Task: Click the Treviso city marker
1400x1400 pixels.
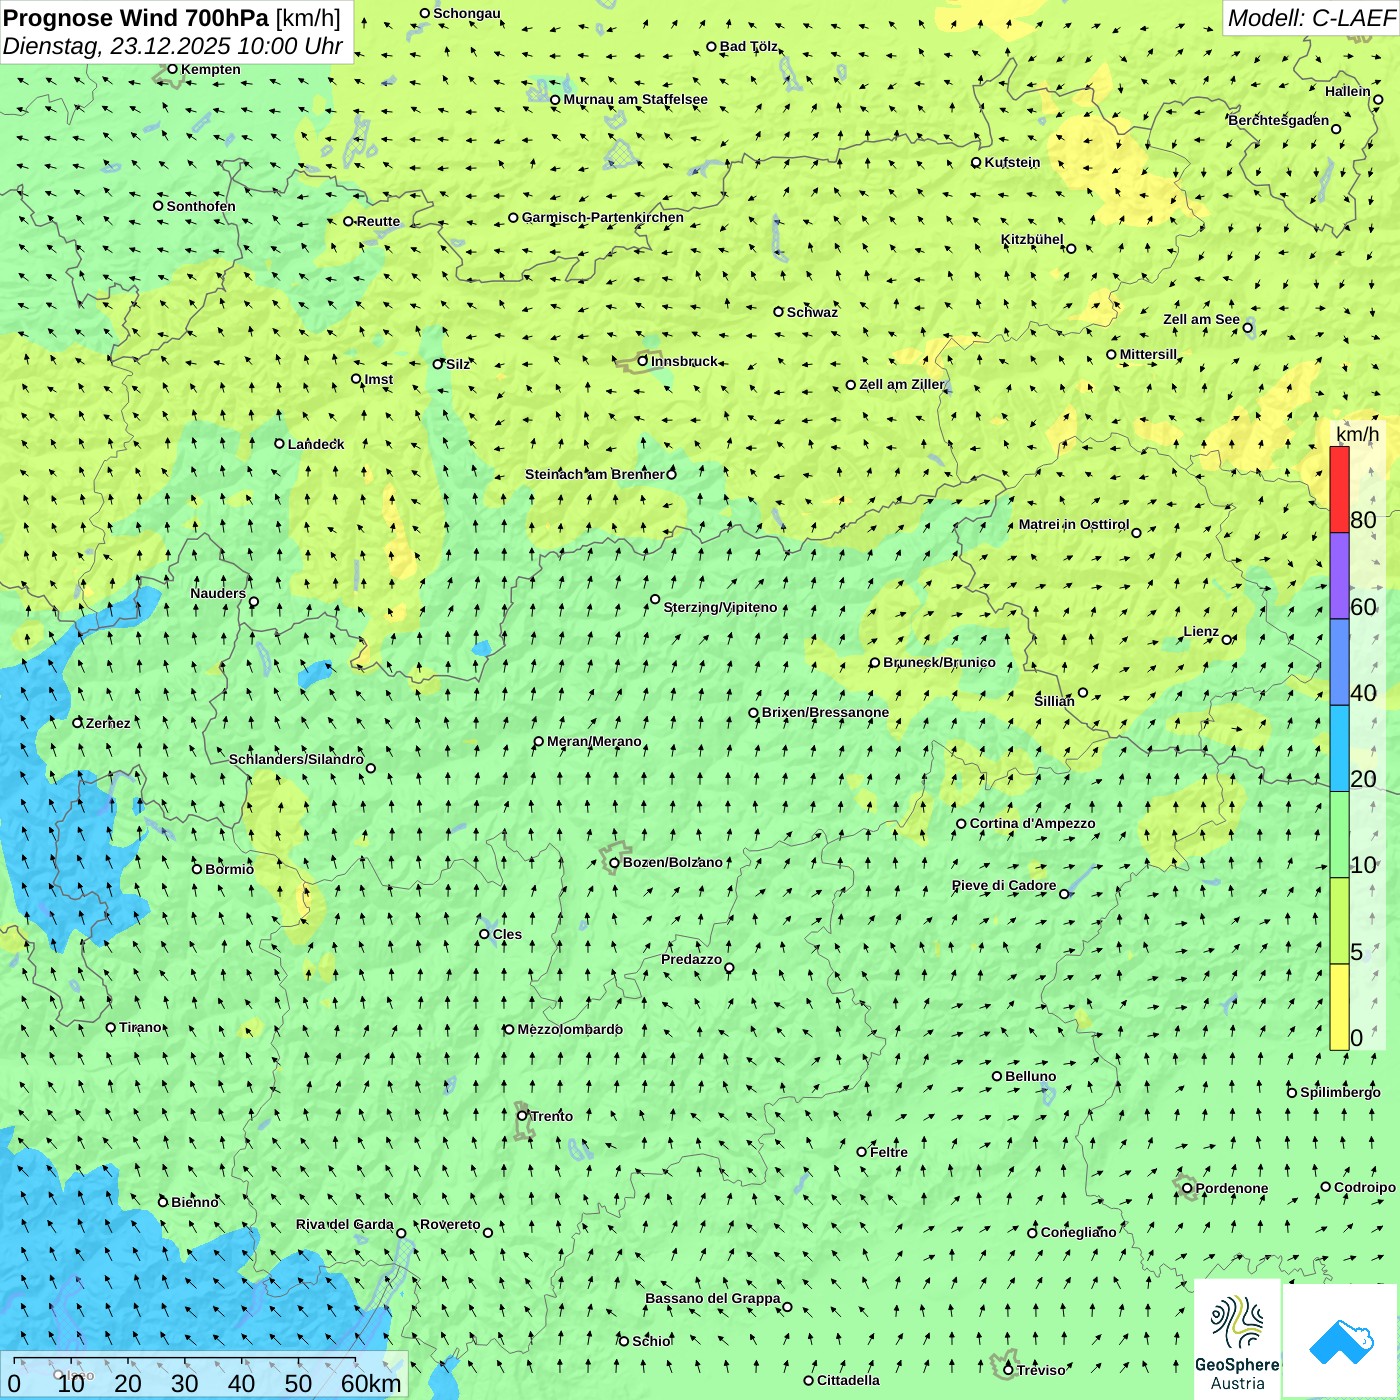Action: point(1008,1370)
